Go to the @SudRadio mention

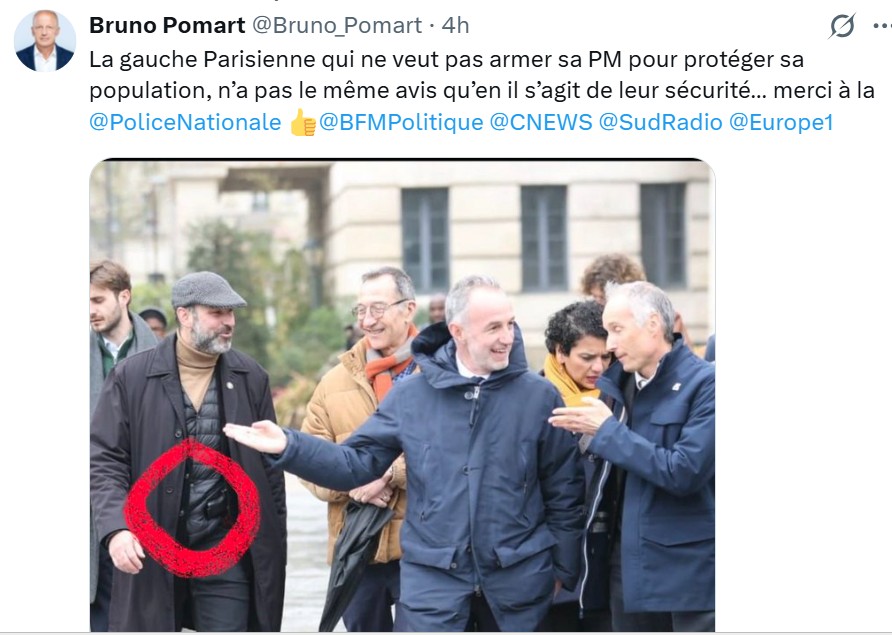(660, 122)
